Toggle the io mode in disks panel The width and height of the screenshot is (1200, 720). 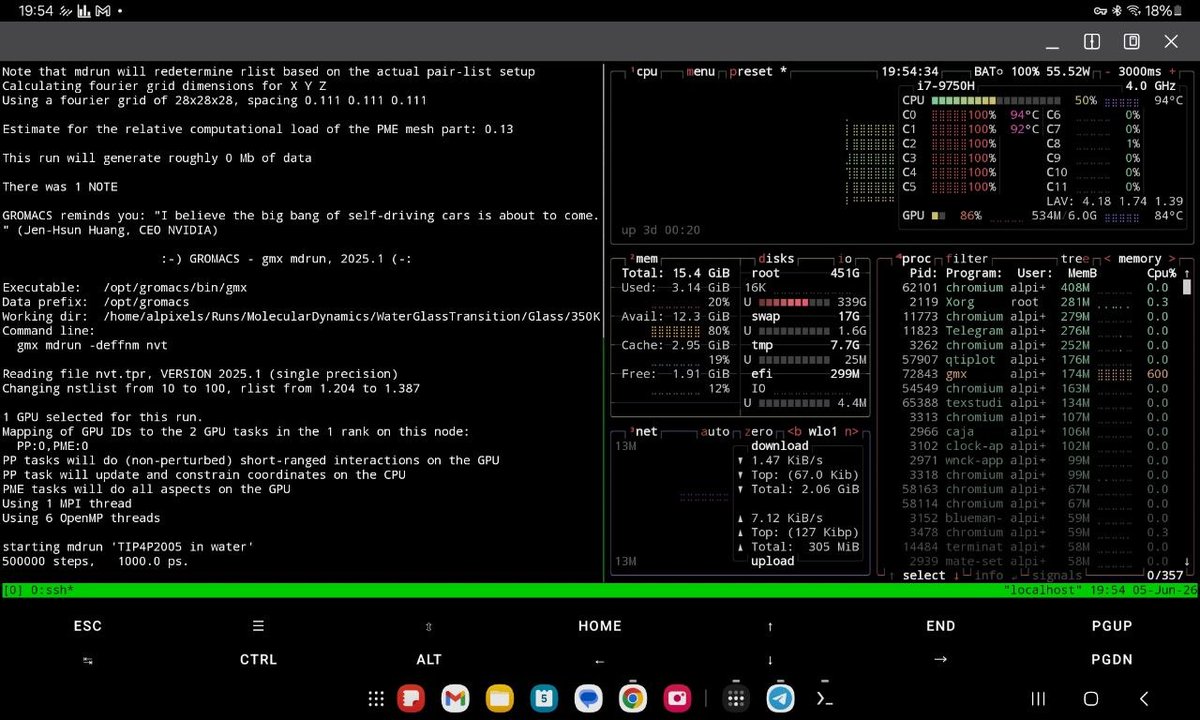click(846, 259)
